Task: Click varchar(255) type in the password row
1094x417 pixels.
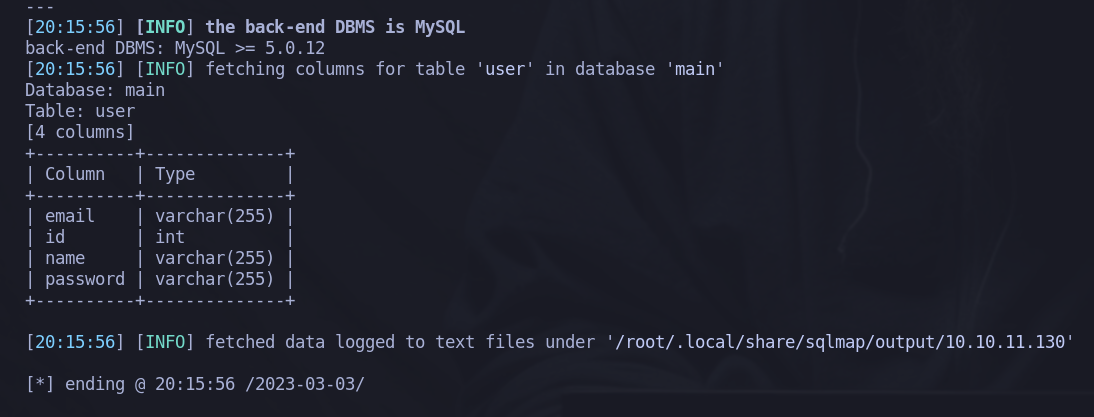Action: (215, 279)
